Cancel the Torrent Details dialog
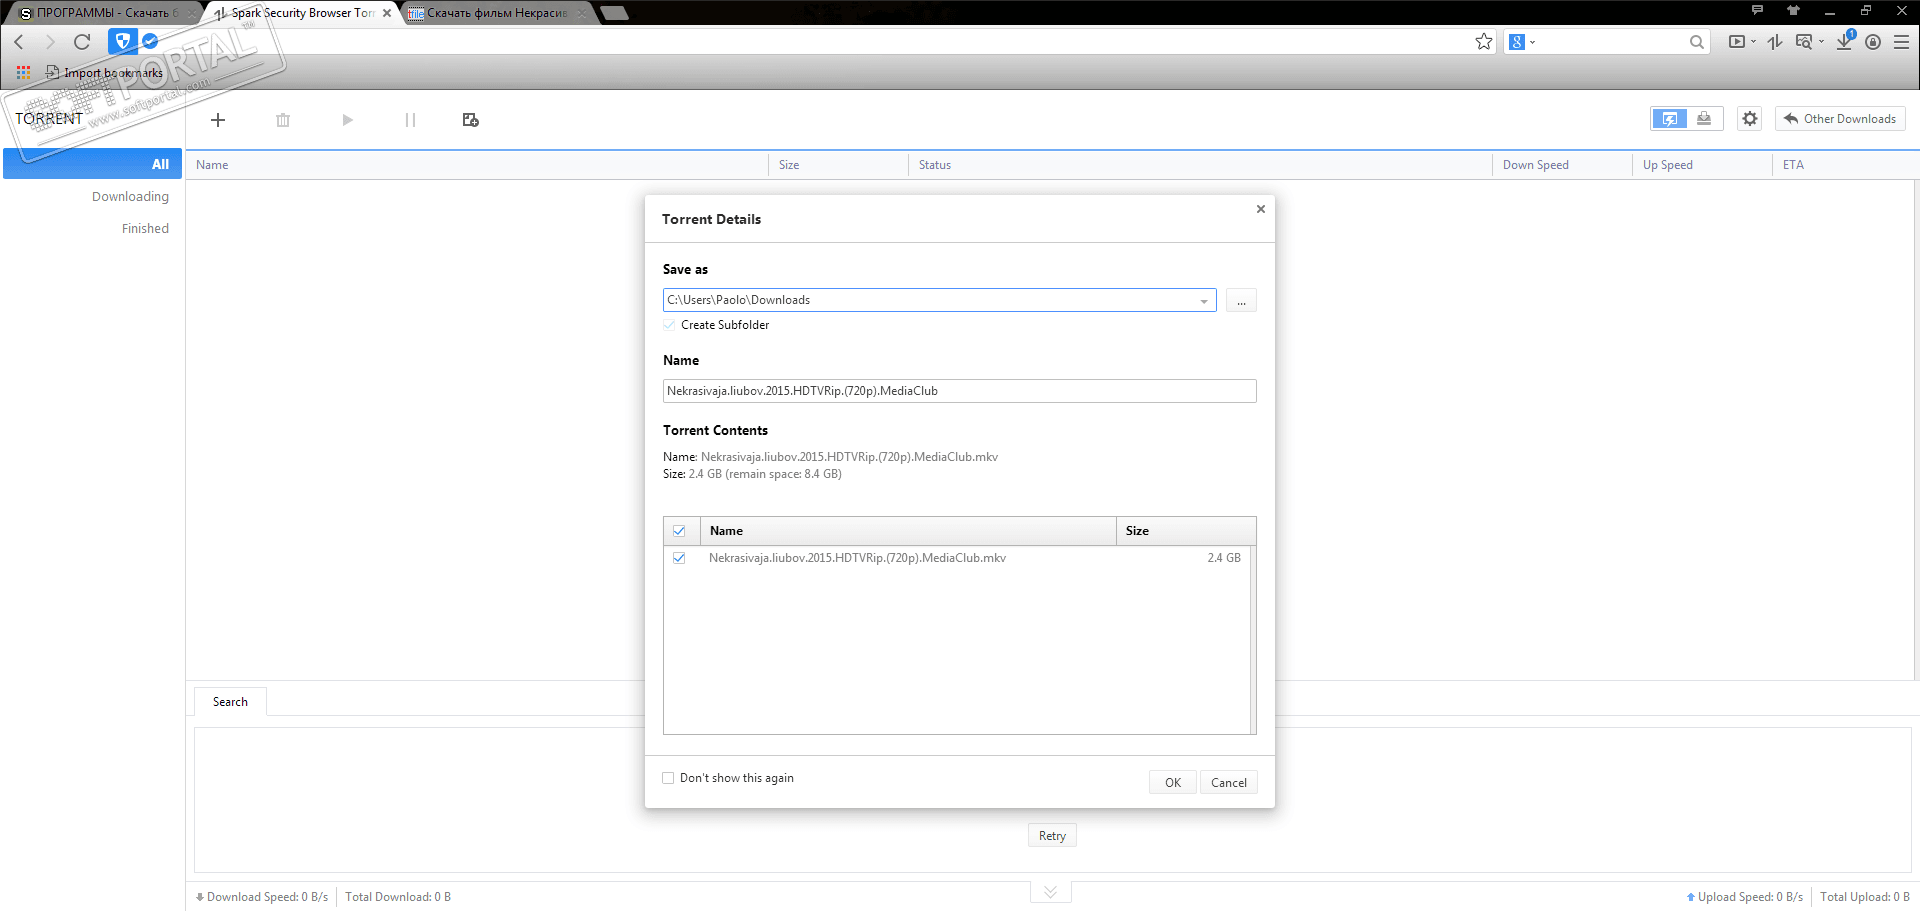The width and height of the screenshot is (1920, 911). [1229, 783]
